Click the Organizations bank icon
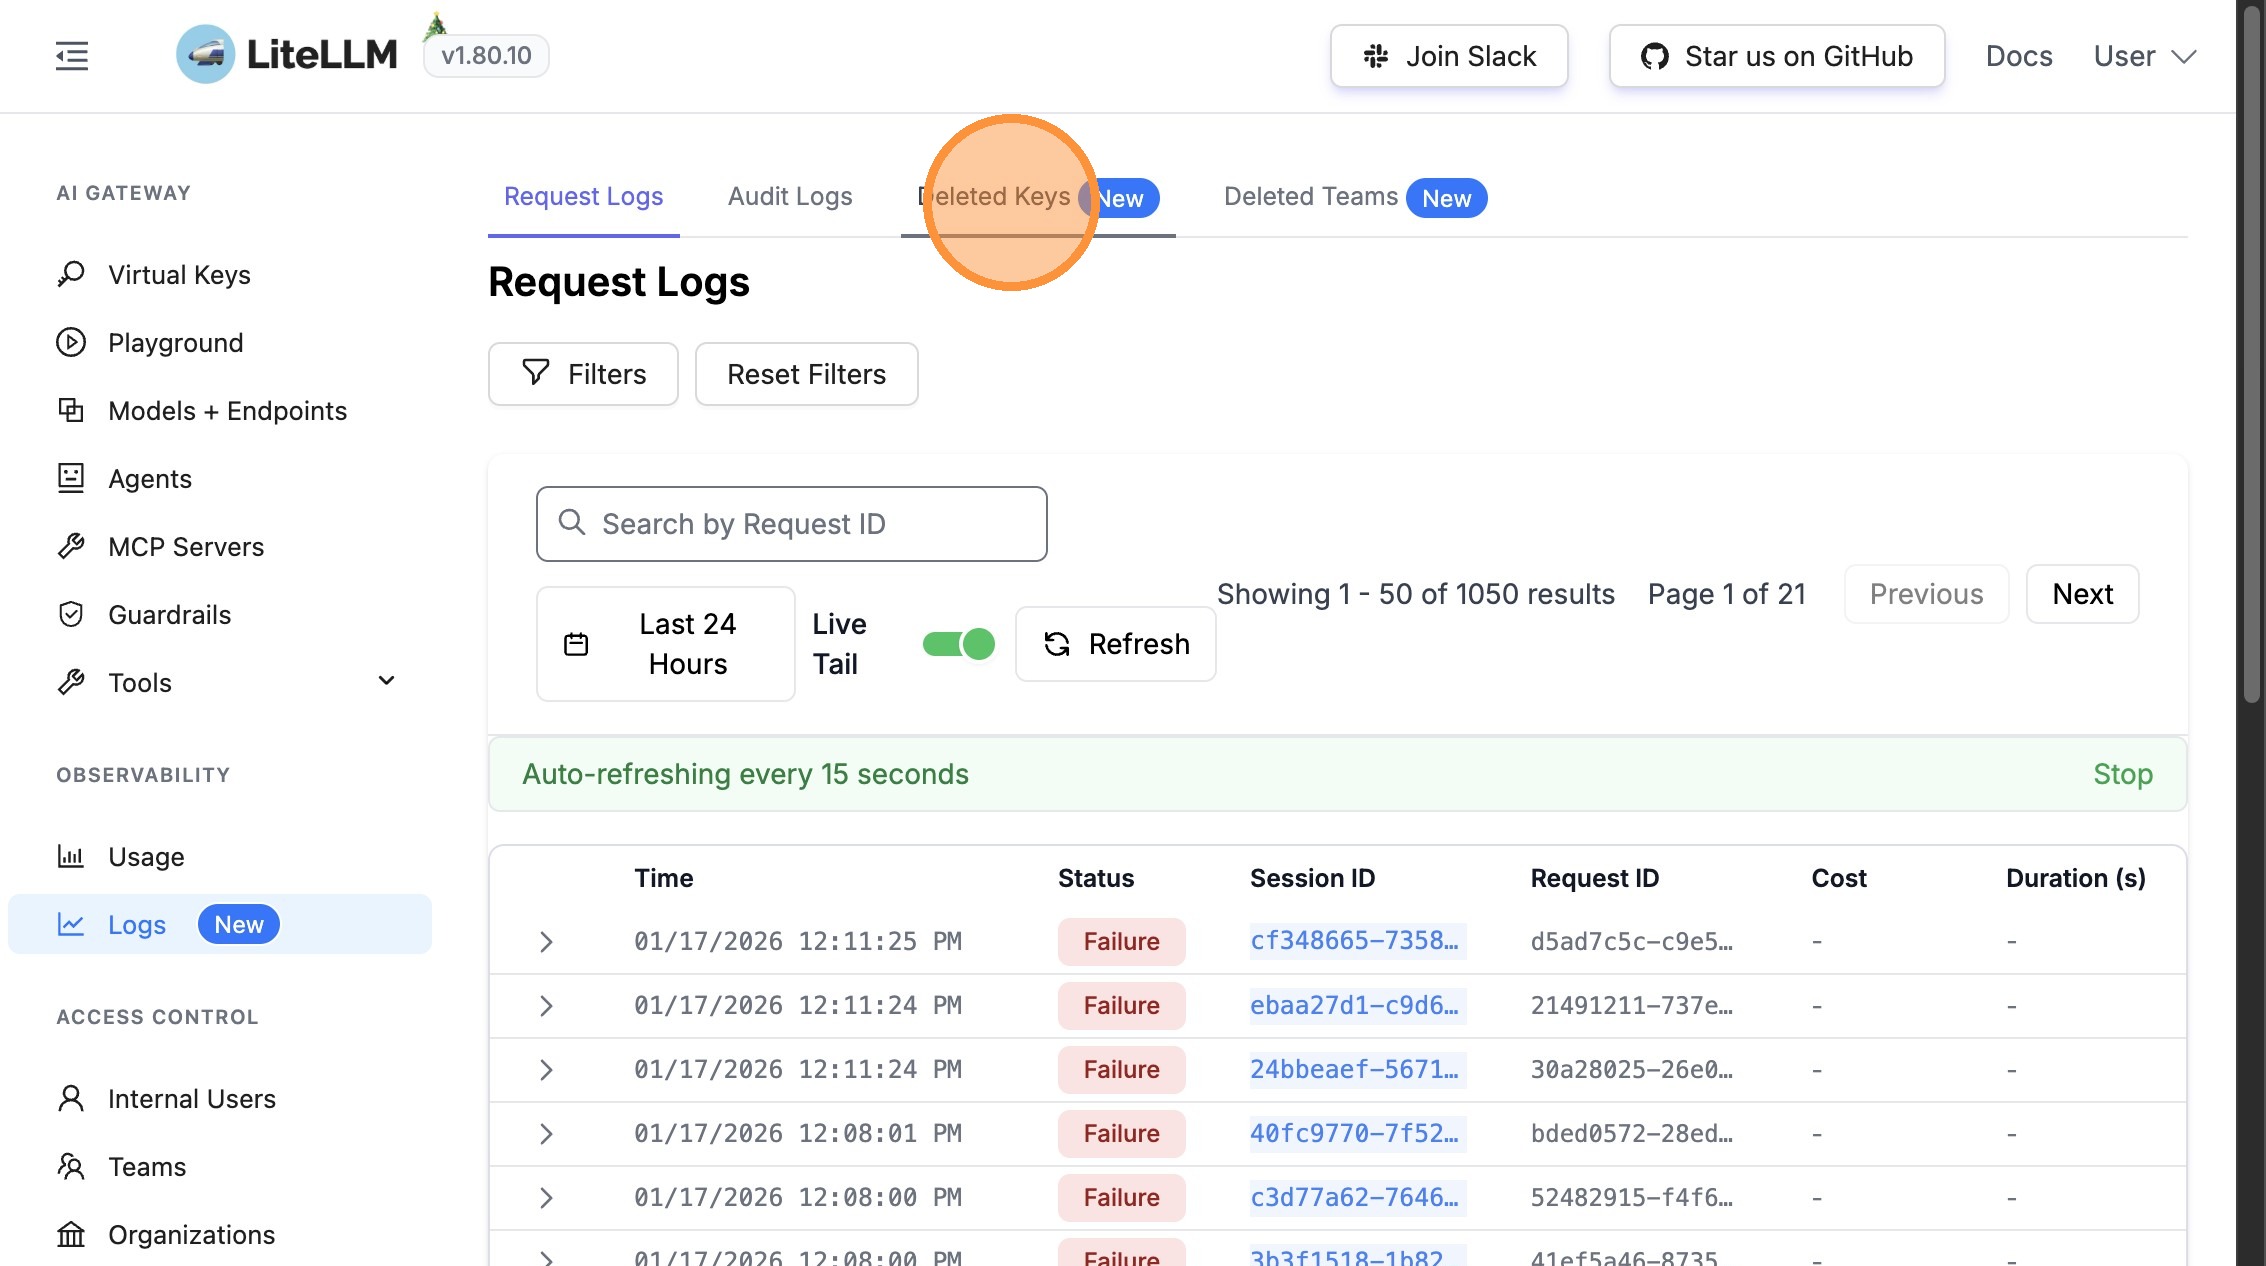This screenshot has height=1266, width=2266. coord(71,1234)
